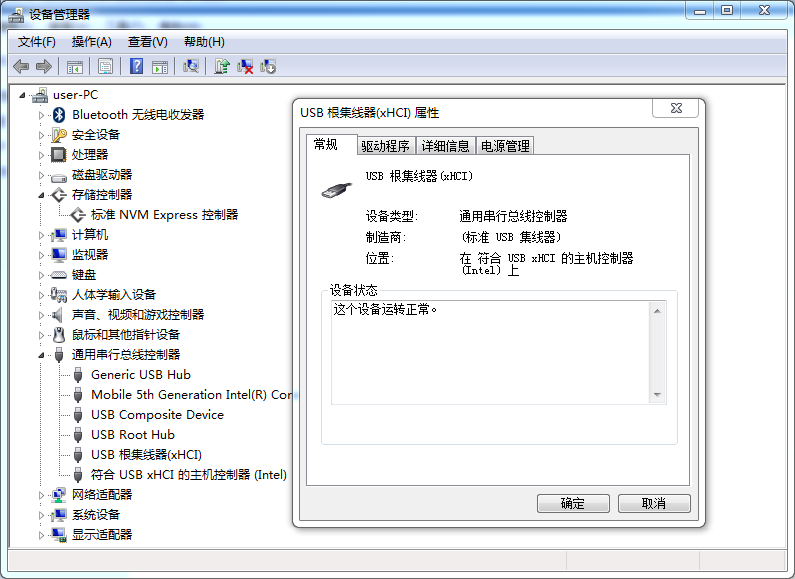Image resolution: width=795 pixels, height=579 pixels.
Task: Click the 声音、视频和游戏控制器 speaker icon
Action: pyautogui.click(x=59, y=315)
